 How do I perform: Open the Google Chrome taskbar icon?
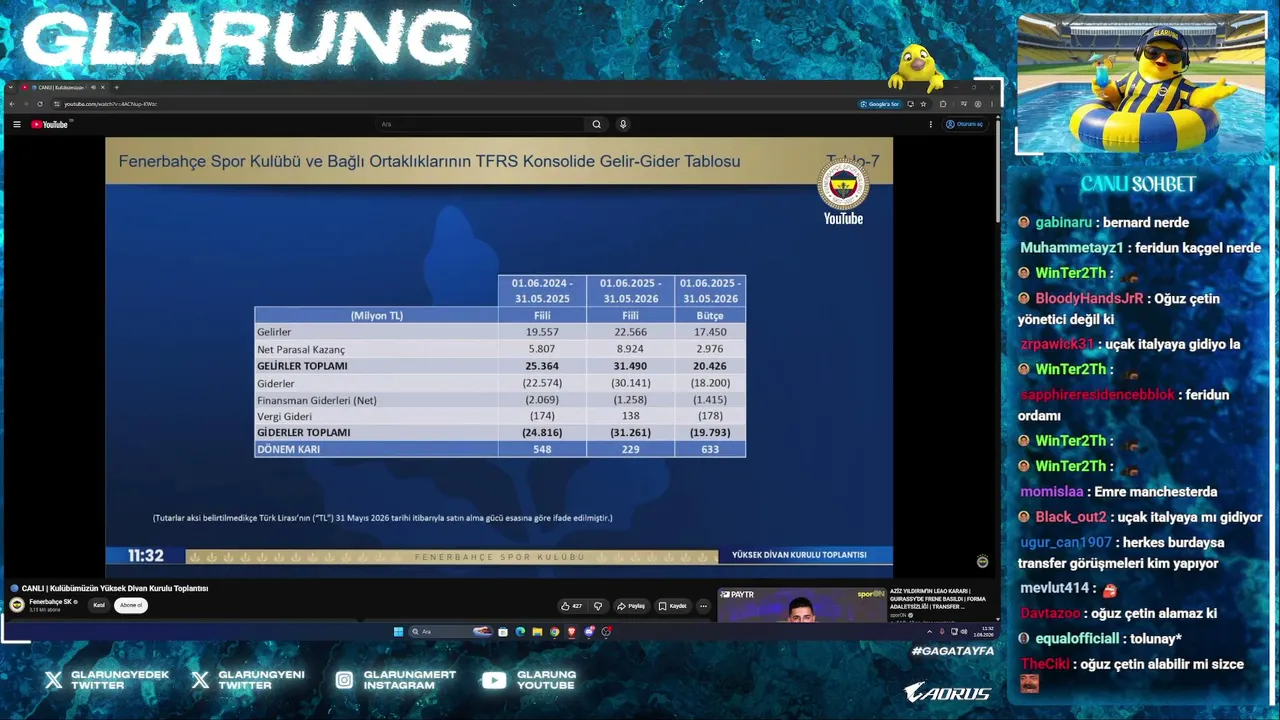555,632
